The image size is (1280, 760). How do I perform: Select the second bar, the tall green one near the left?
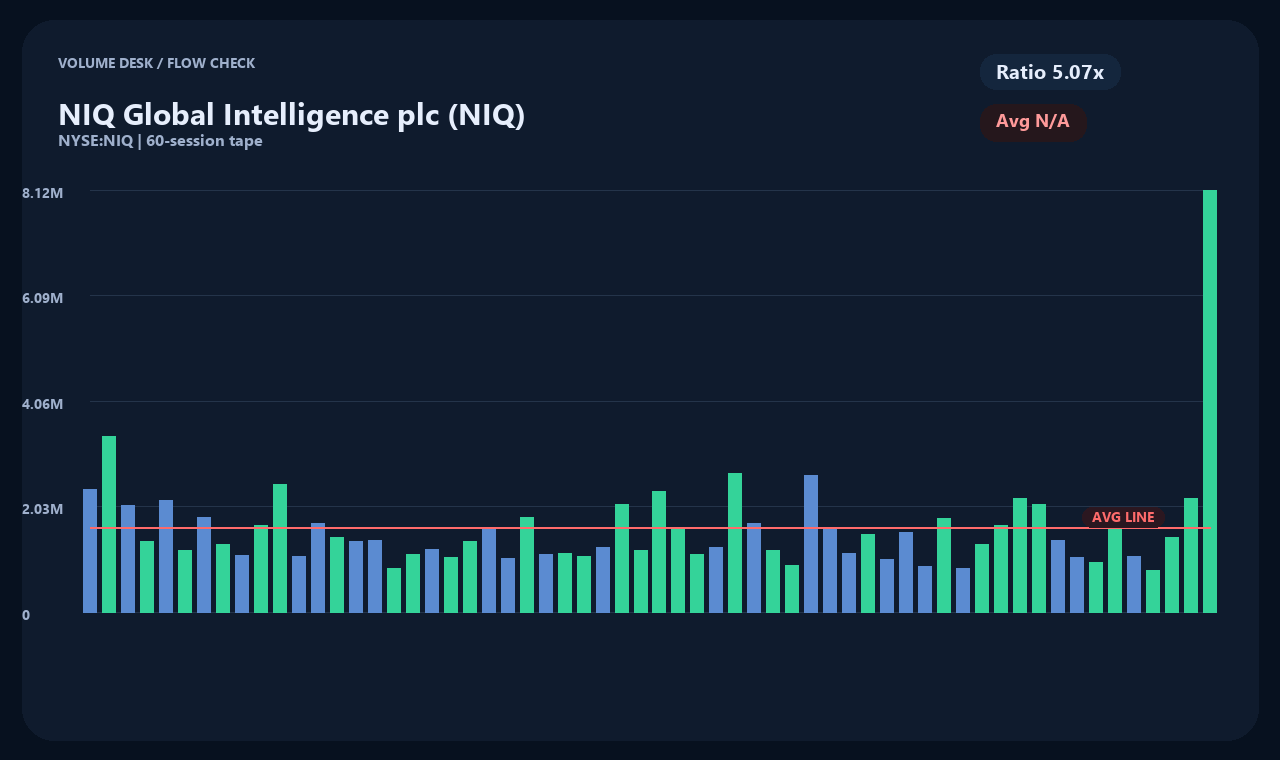point(109,524)
